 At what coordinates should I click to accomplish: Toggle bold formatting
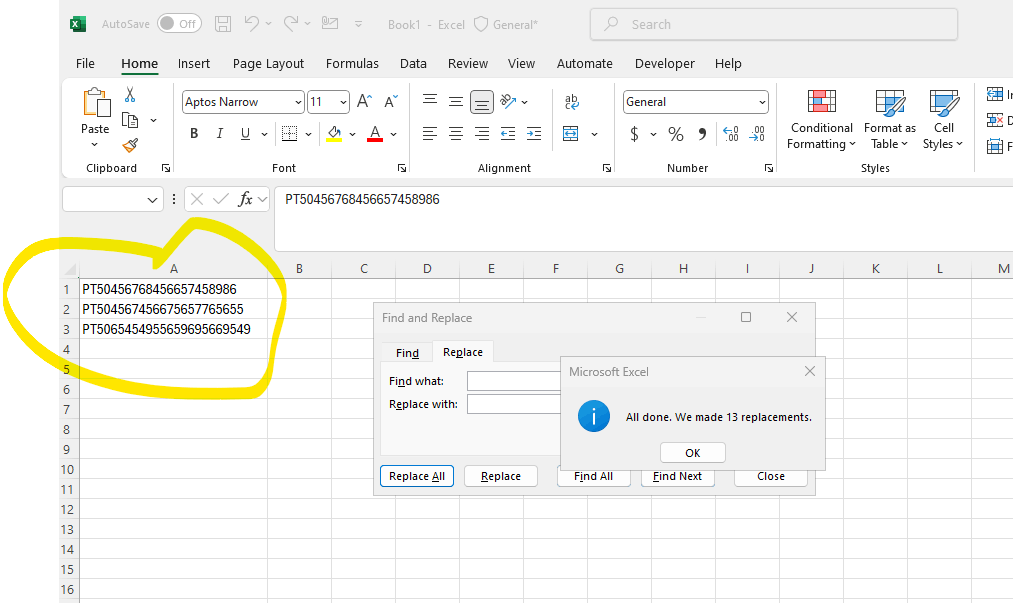tap(194, 134)
